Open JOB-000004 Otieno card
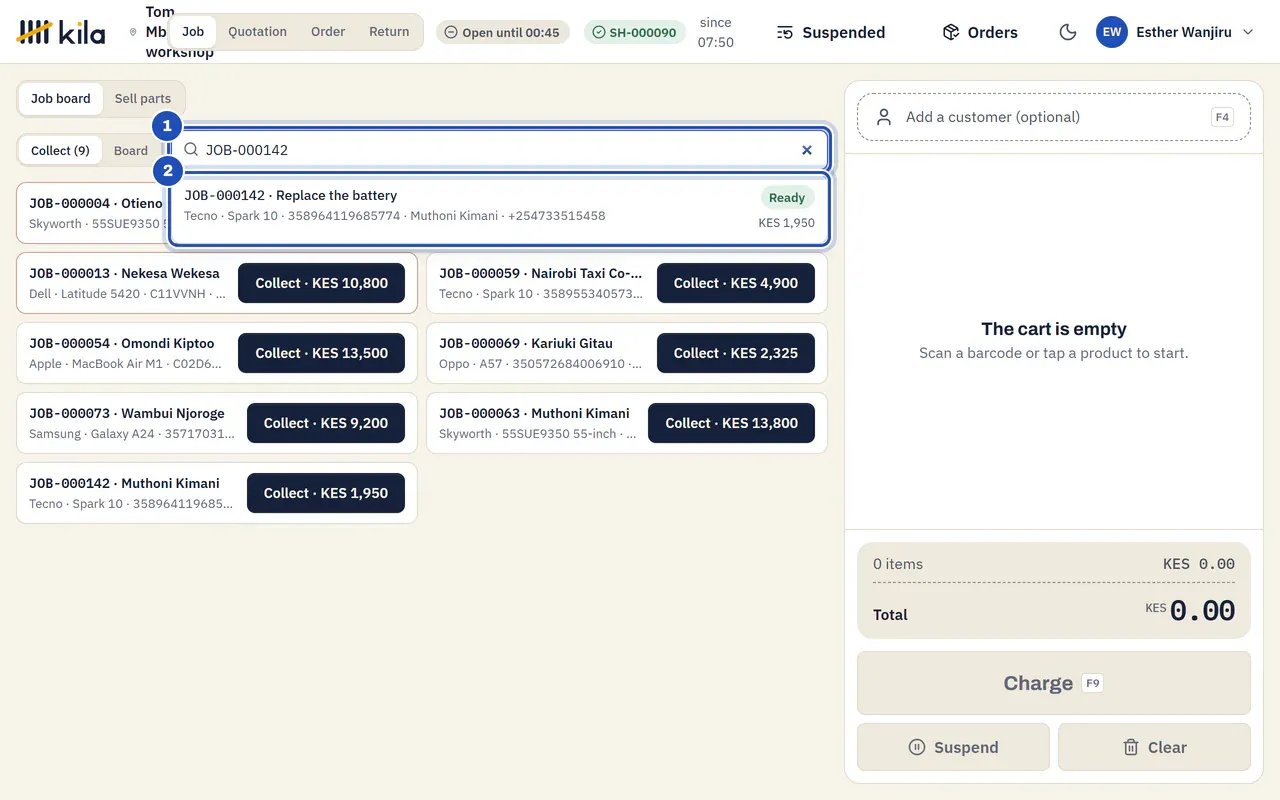Viewport: 1280px width, 800px height. (x=90, y=213)
